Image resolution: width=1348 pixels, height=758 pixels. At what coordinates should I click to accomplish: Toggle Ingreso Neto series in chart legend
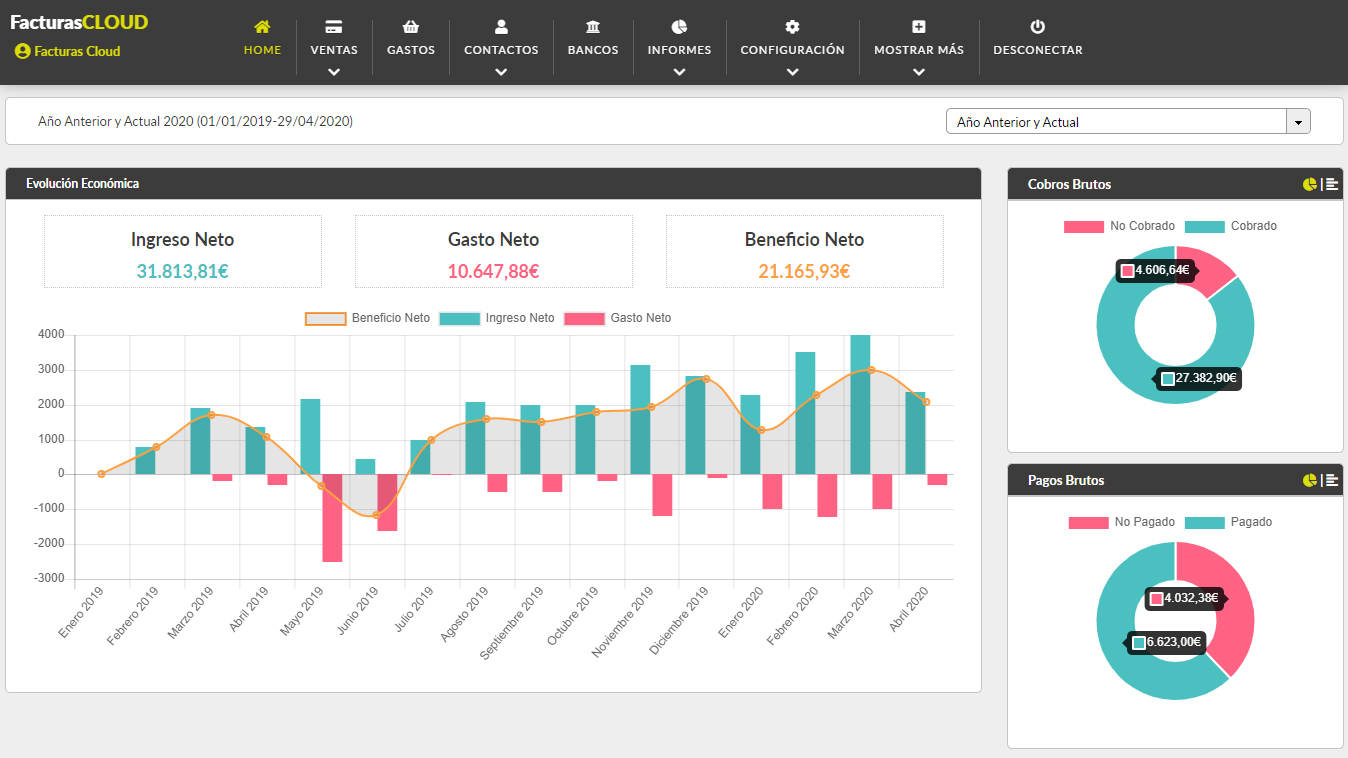[x=497, y=318]
